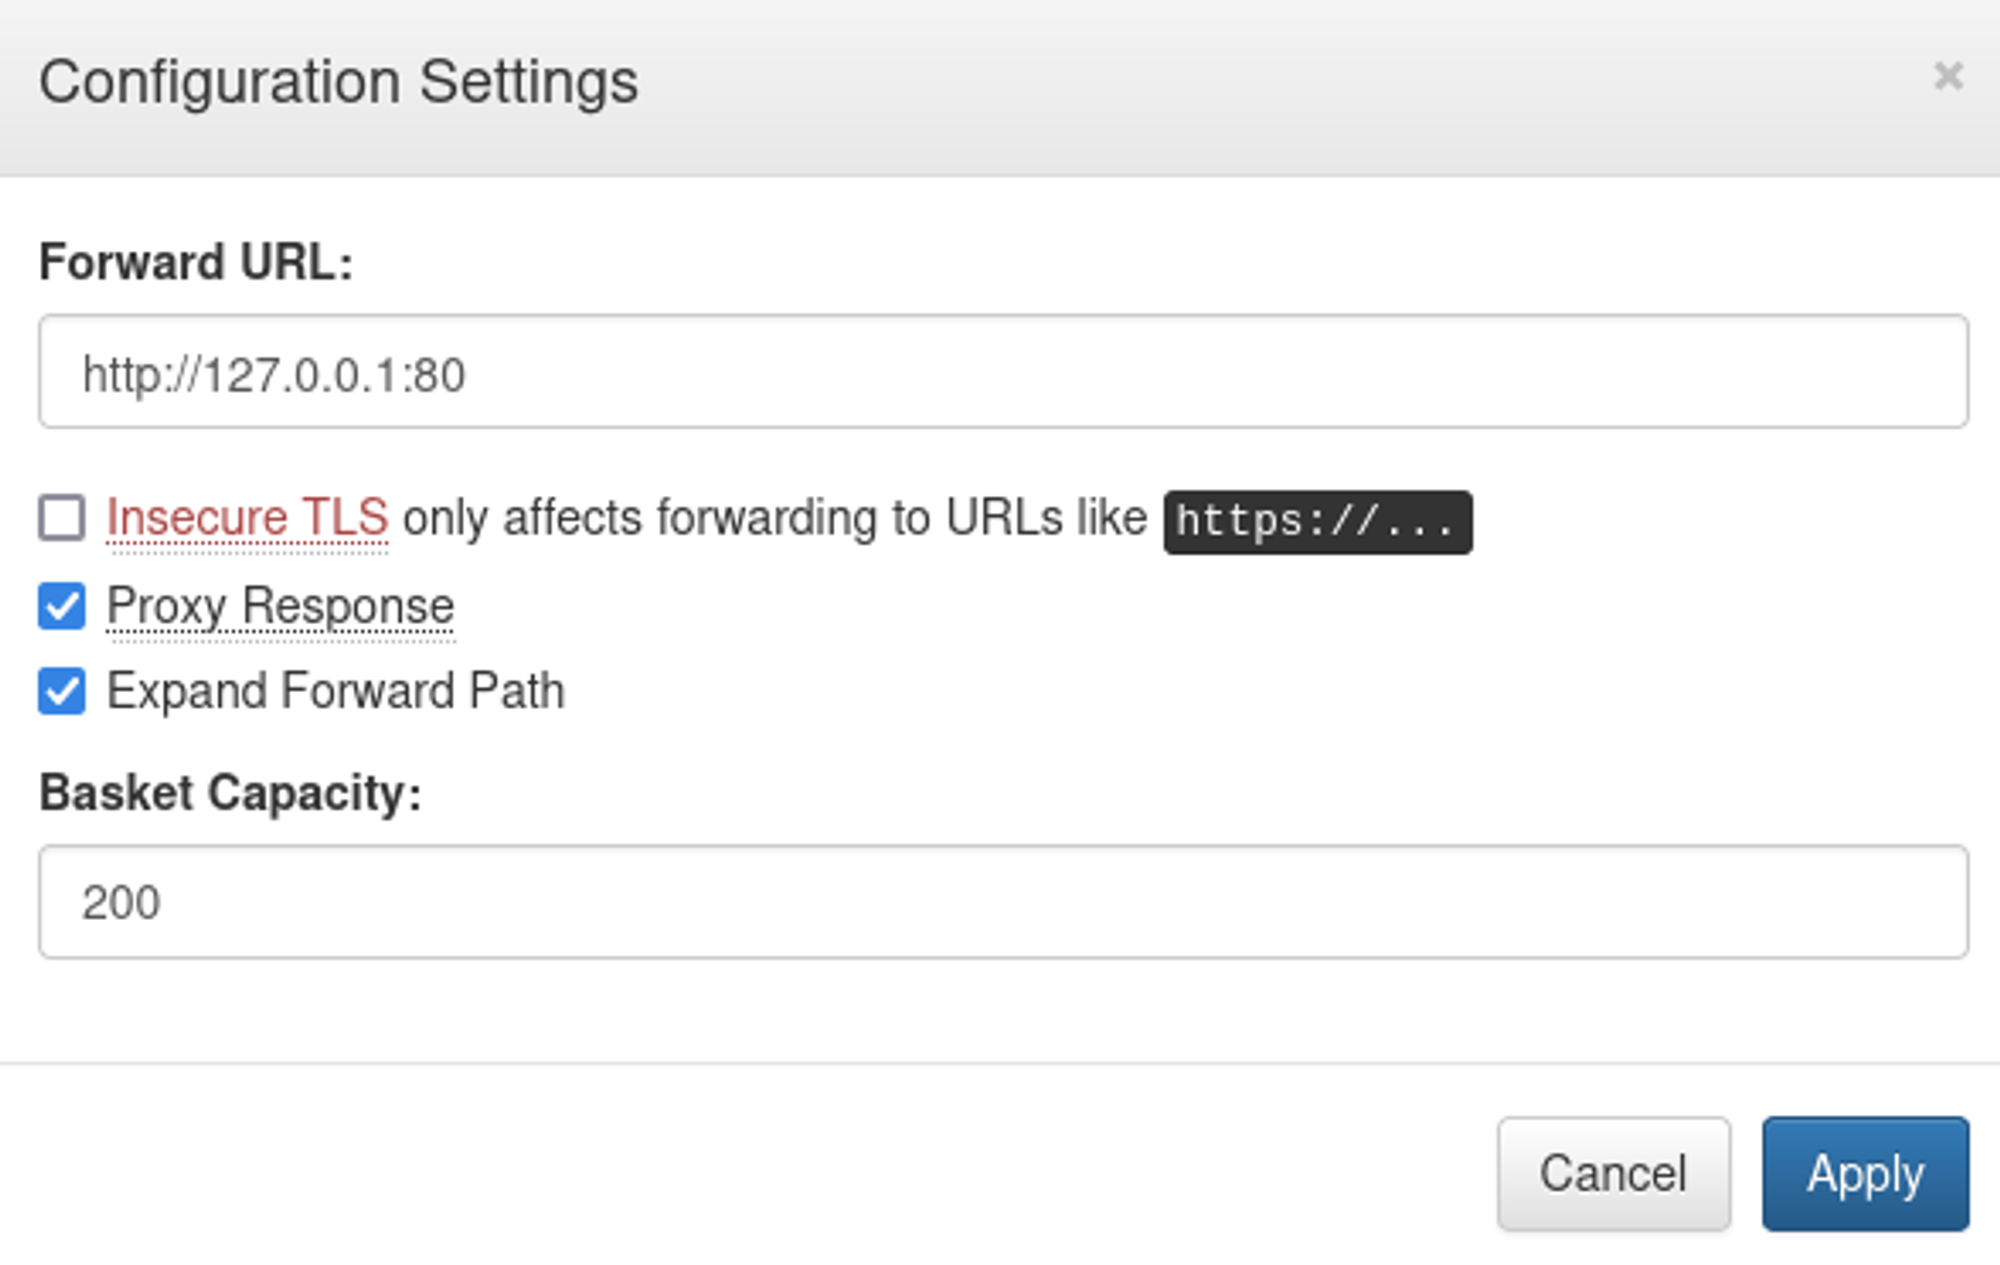Click the red Insecure TLS label
This screenshot has width=2000, height=1265.
coord(247,518)
